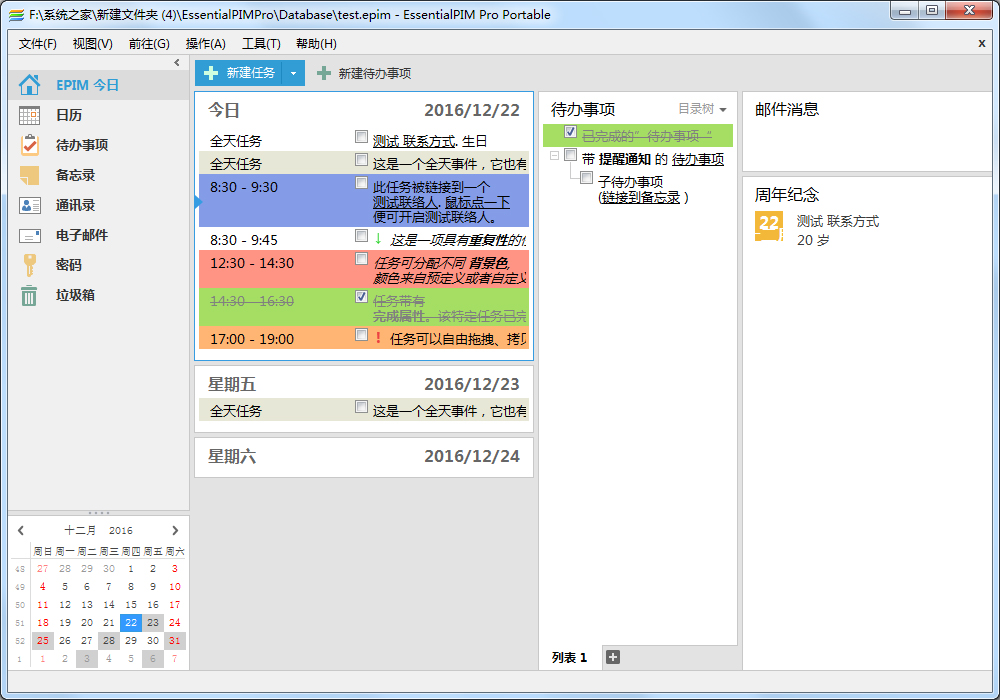Click 邮件消息 panel title
Screen dimensions: 1000x700
[787, 109]
